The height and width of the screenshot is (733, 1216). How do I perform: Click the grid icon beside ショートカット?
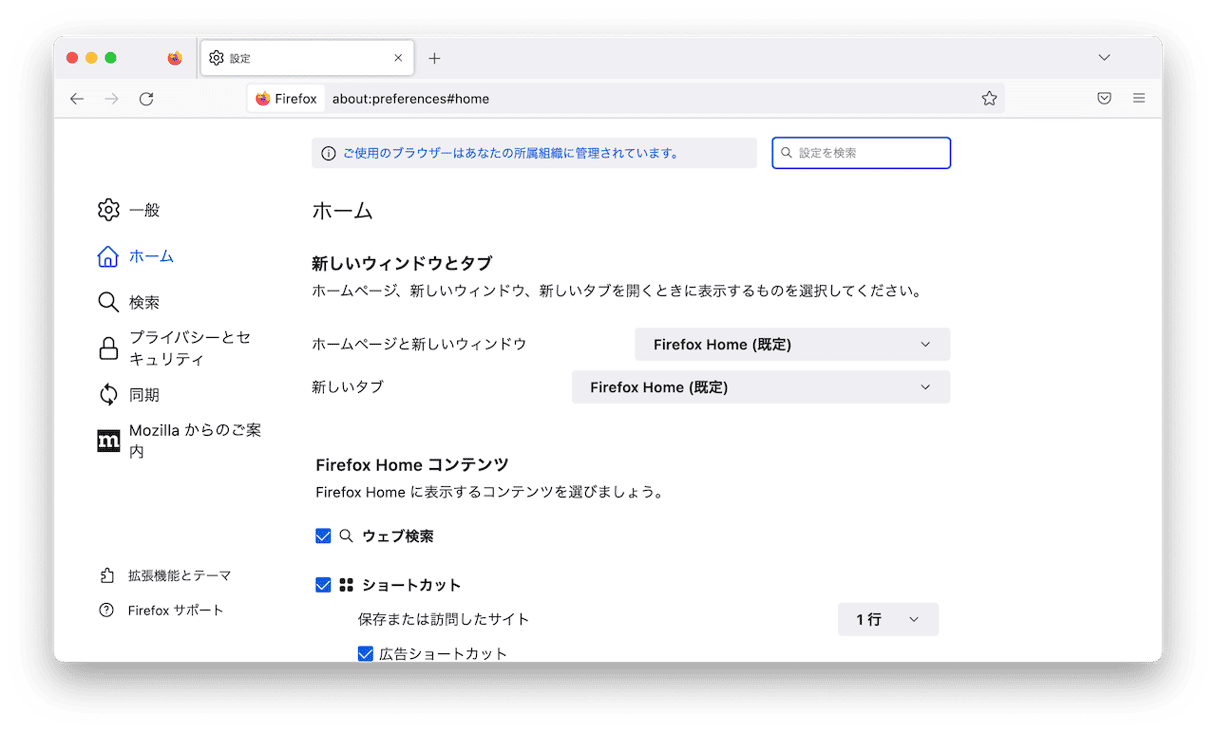346,585
